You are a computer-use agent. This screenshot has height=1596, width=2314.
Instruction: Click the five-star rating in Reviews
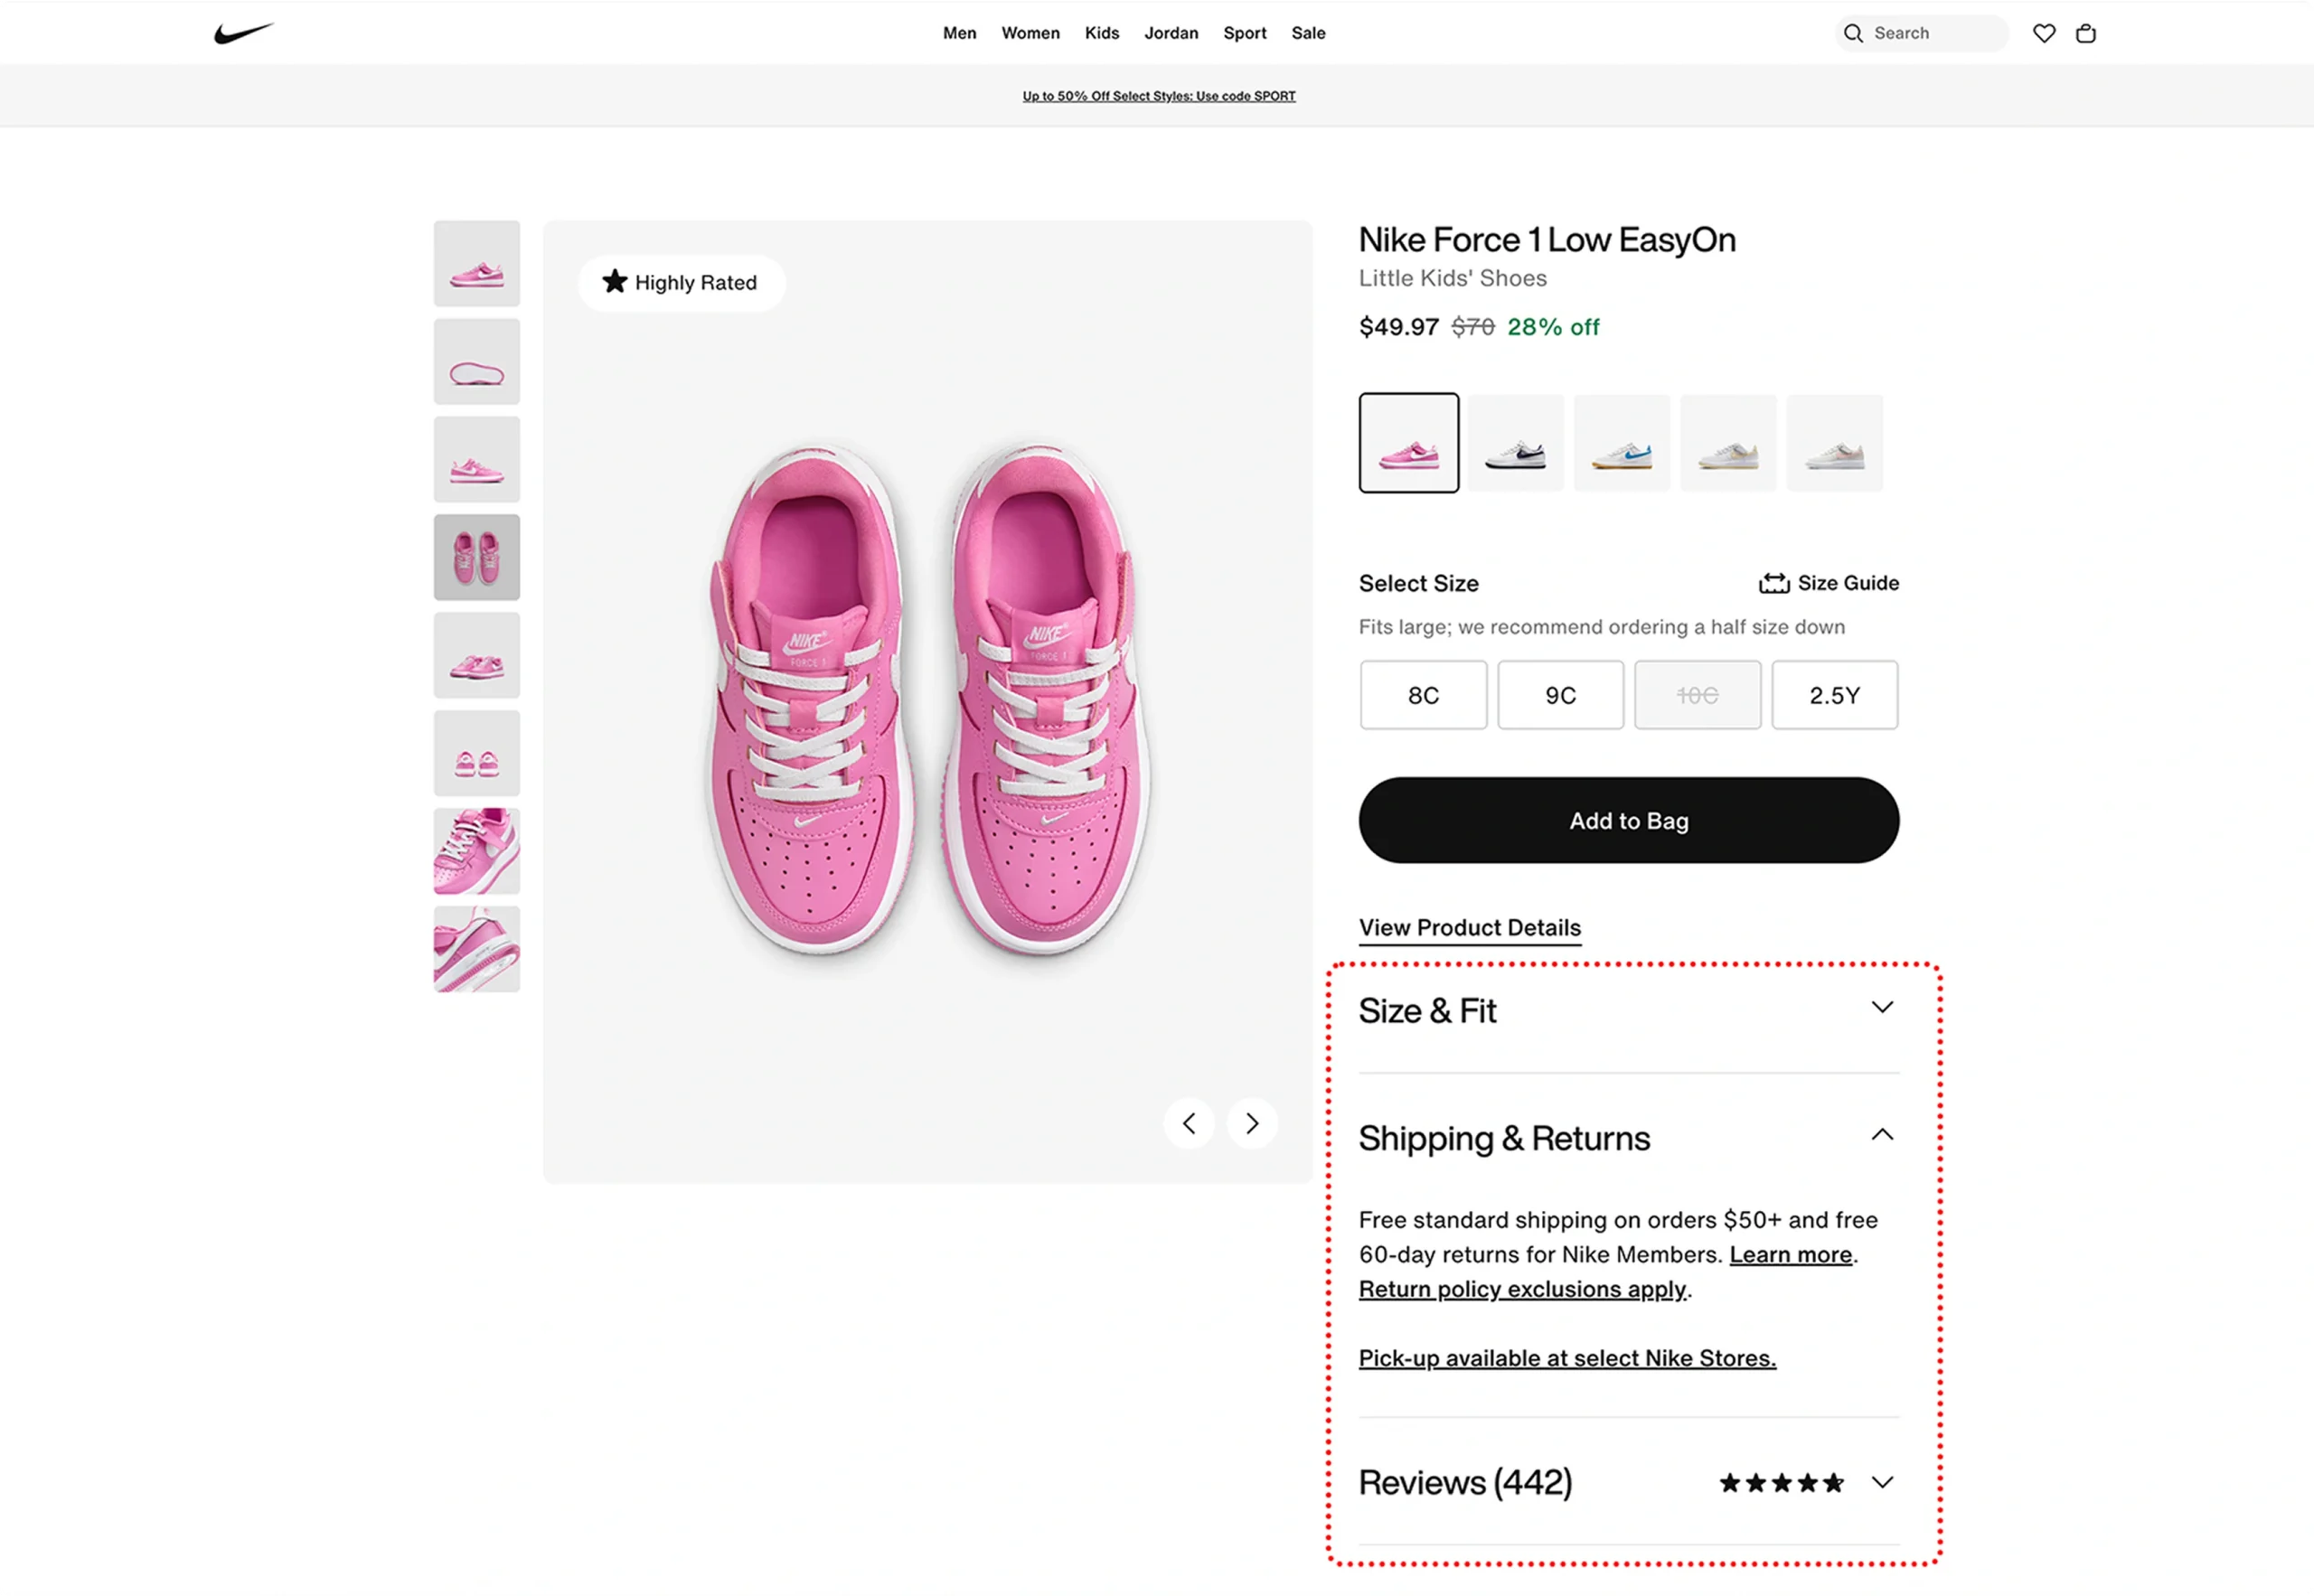(x=1781, y=1483)
